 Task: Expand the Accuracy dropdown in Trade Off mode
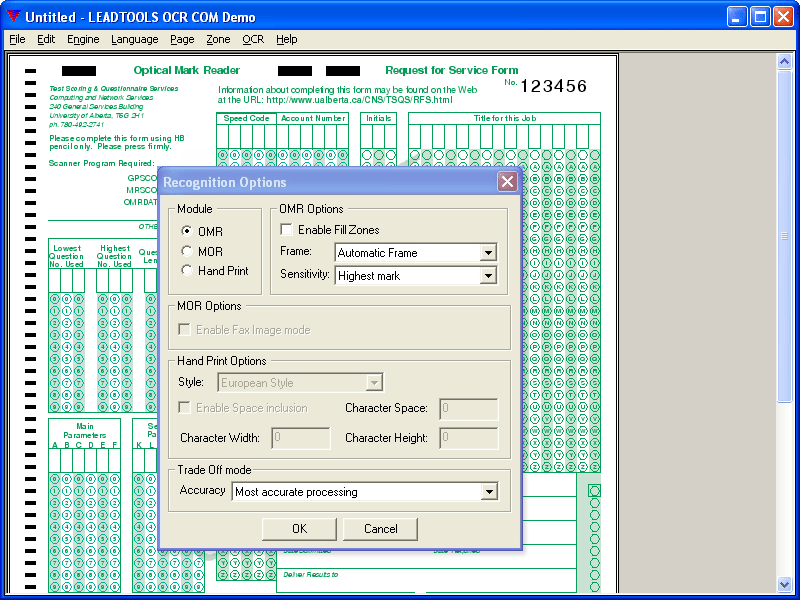[490, 491]
